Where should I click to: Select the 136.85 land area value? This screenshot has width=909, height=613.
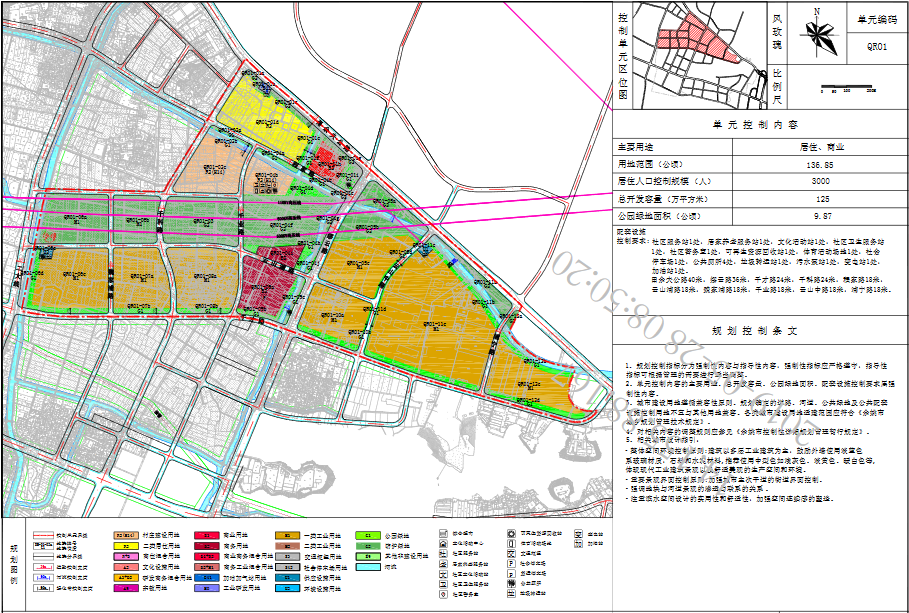[x=821, y=163]
